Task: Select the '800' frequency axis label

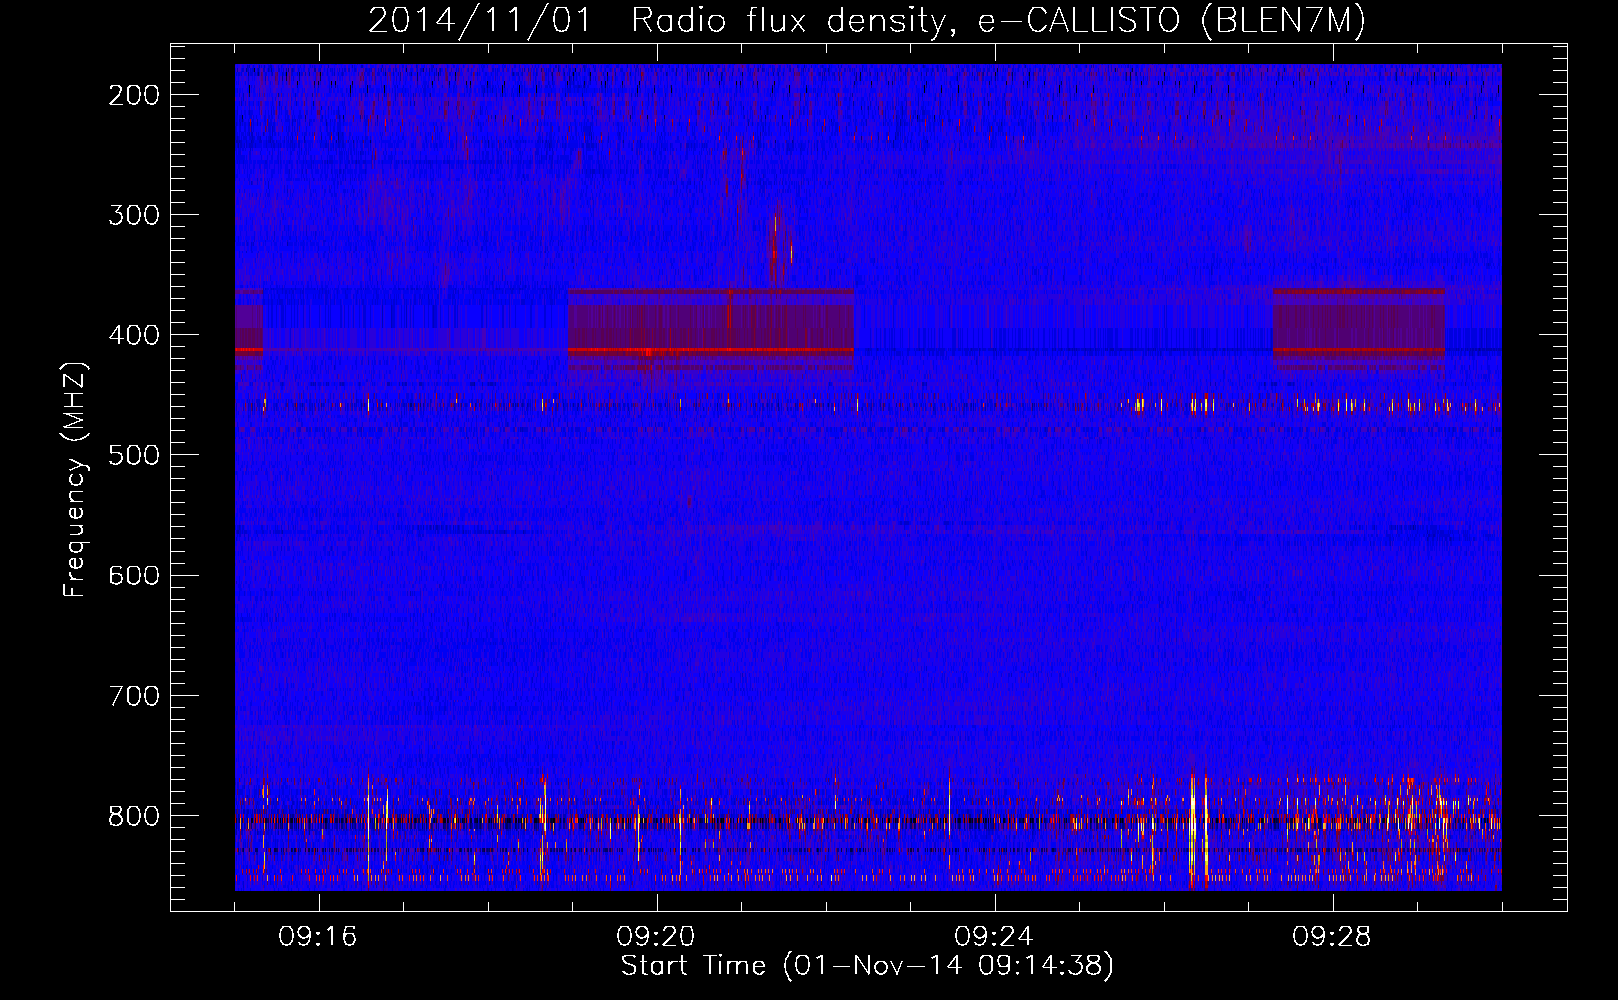Action: (133, 816)
